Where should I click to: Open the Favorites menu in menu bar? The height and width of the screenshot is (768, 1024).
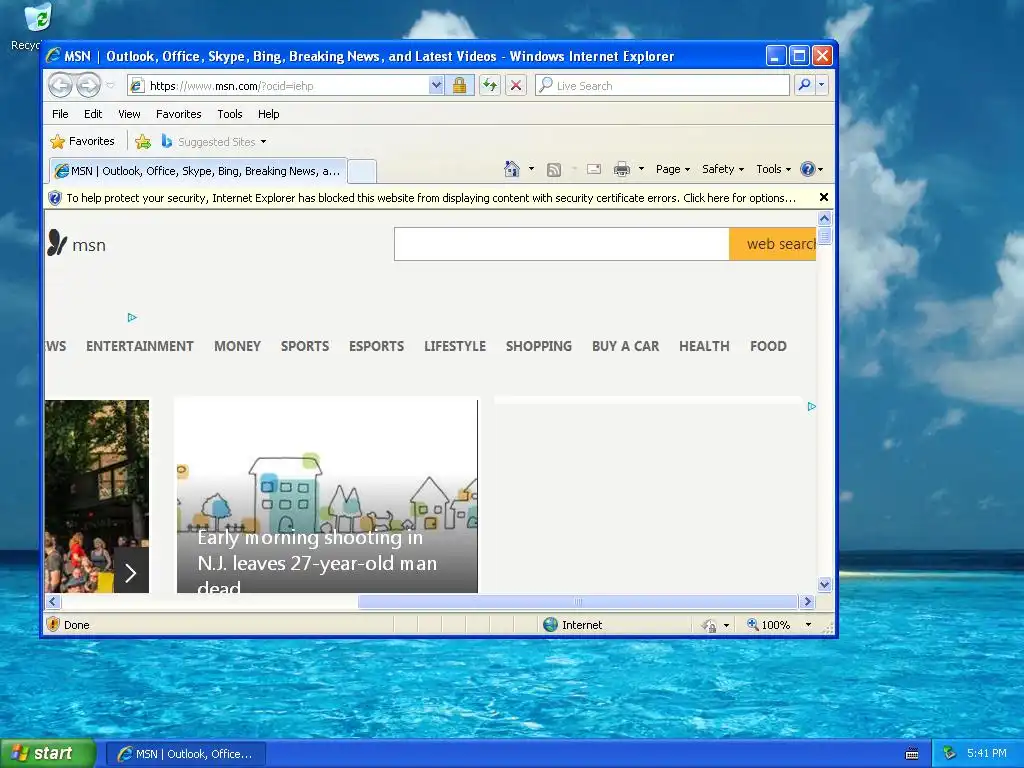[x=178, y=114]
